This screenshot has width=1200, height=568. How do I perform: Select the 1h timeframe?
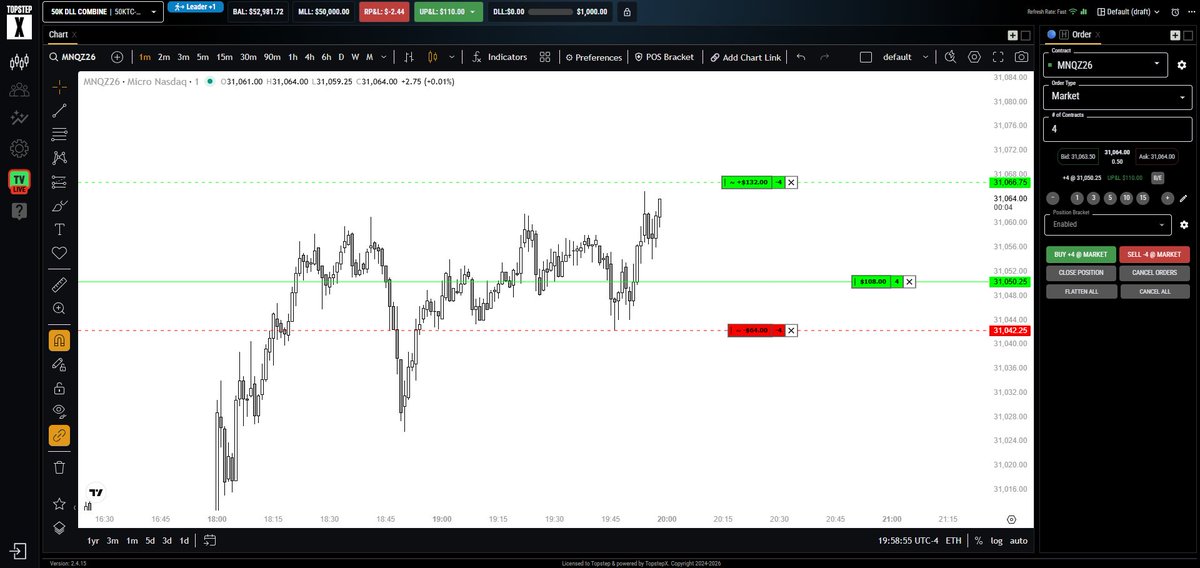(292, 57)
